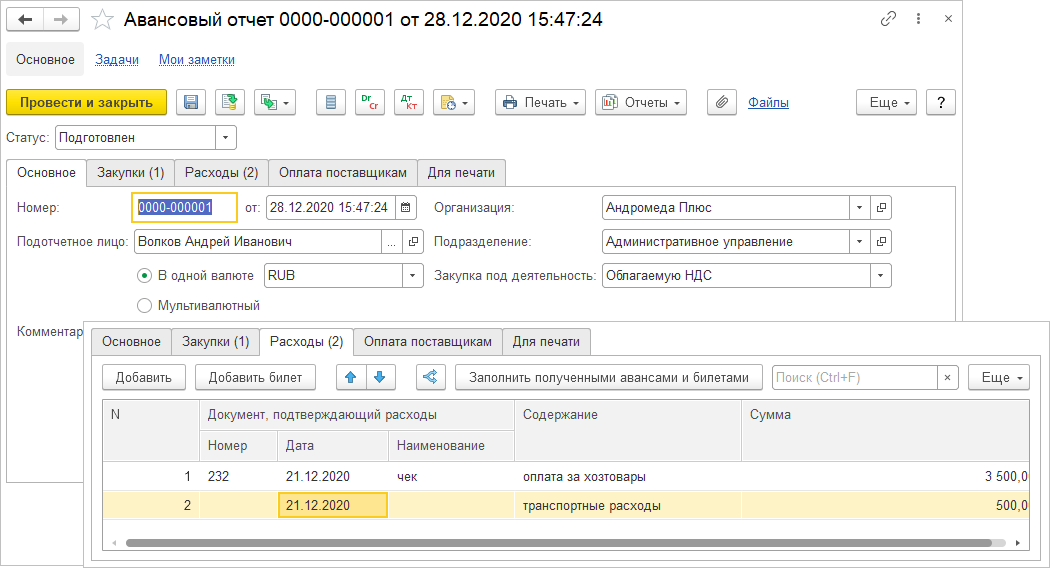Go back with the left arrow button
The height and width of the screenshot is (571, 1055).
tap(26, 20)
